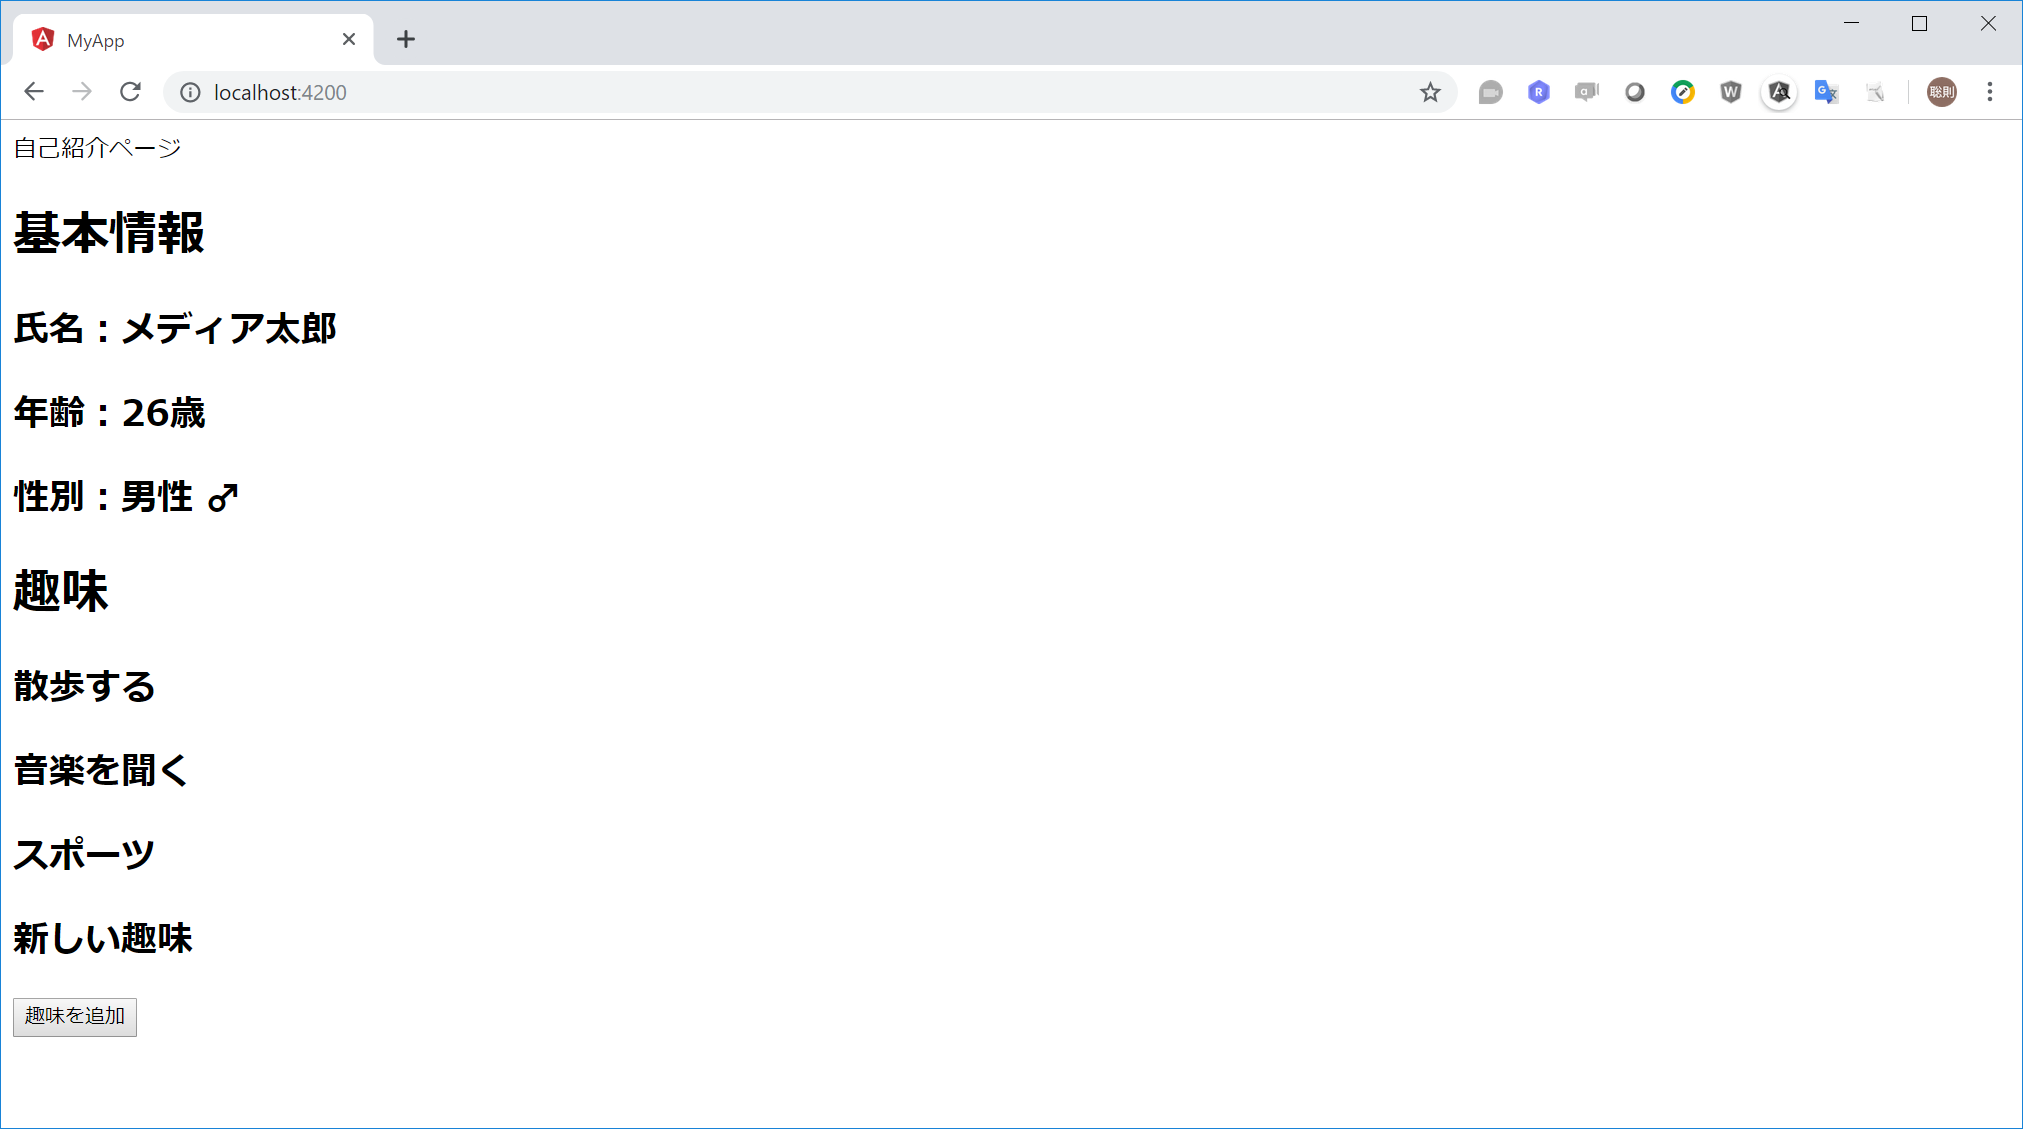Open the Angular inspector extension icon
This screenshot has height=1129, width=2023.
tap(1779, 92)
